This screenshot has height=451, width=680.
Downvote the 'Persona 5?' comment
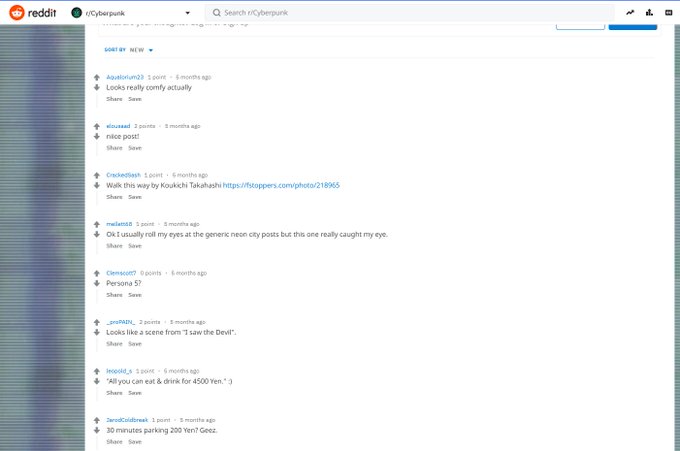tap(97, 284)
